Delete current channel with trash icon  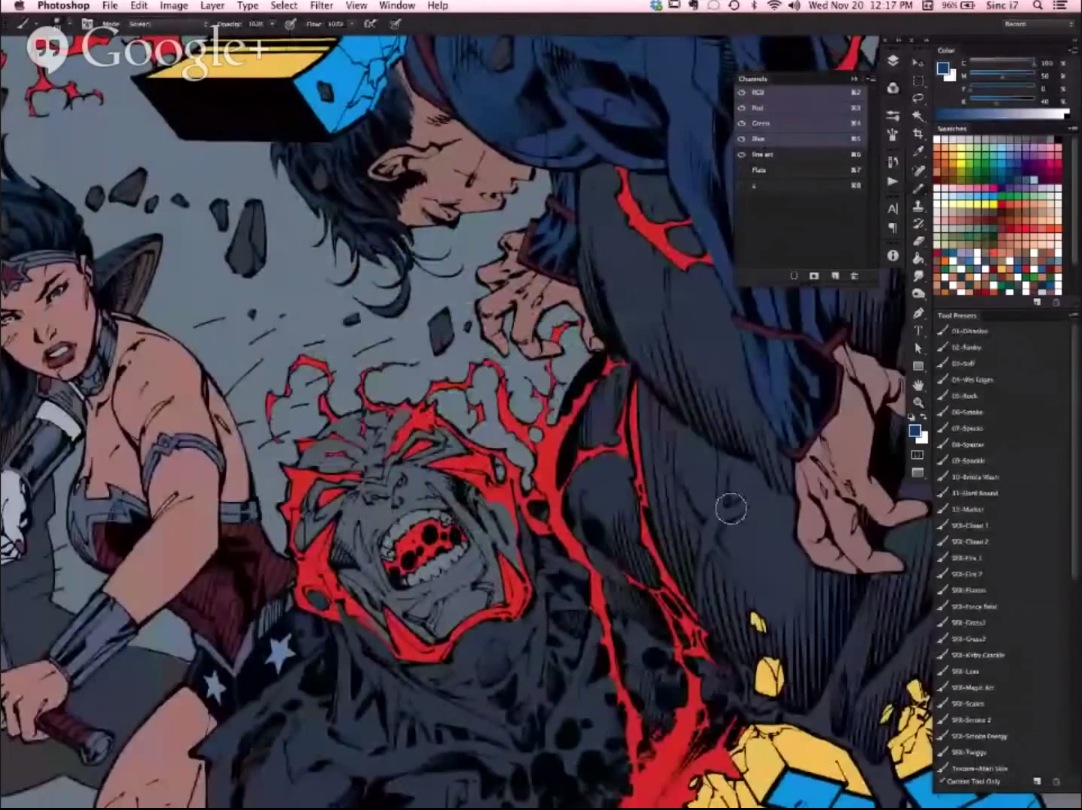click(x=854, y=276)
